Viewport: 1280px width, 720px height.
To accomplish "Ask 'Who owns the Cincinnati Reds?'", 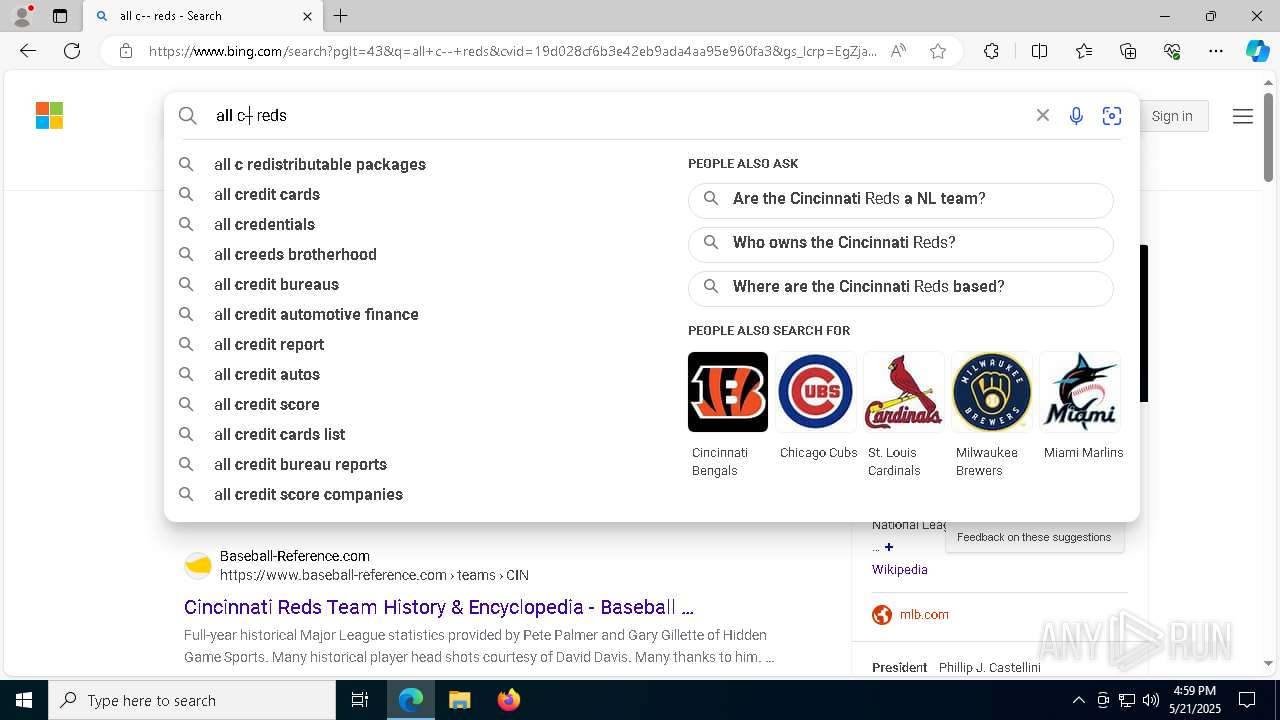I will [900, 243].
